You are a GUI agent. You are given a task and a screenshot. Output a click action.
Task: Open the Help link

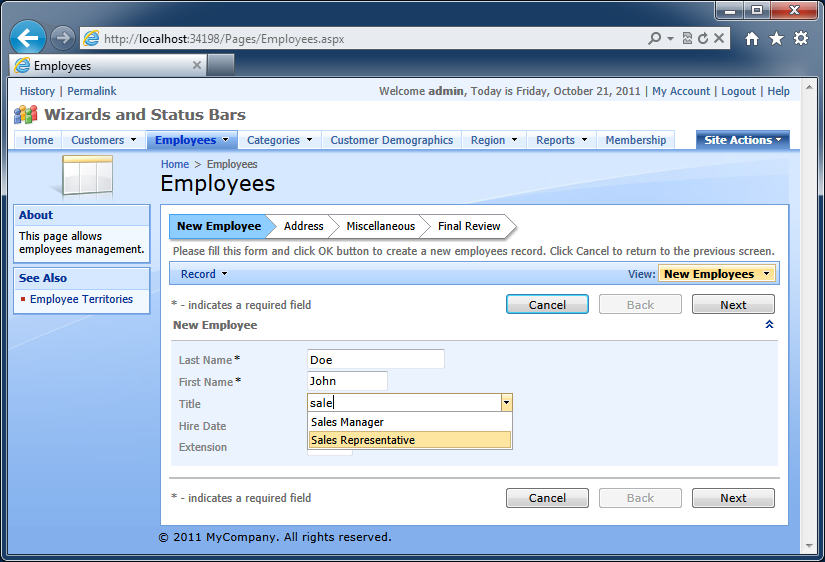(778, 91)
